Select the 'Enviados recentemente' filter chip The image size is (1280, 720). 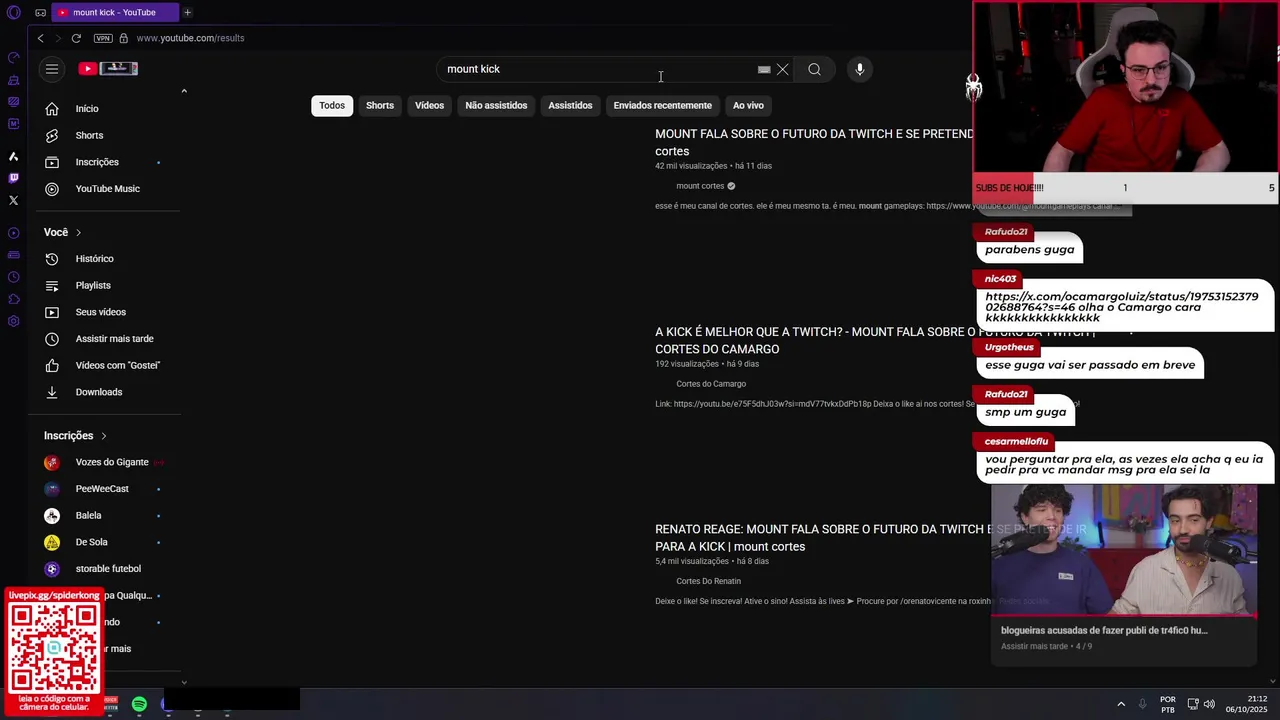coord(663,105)
